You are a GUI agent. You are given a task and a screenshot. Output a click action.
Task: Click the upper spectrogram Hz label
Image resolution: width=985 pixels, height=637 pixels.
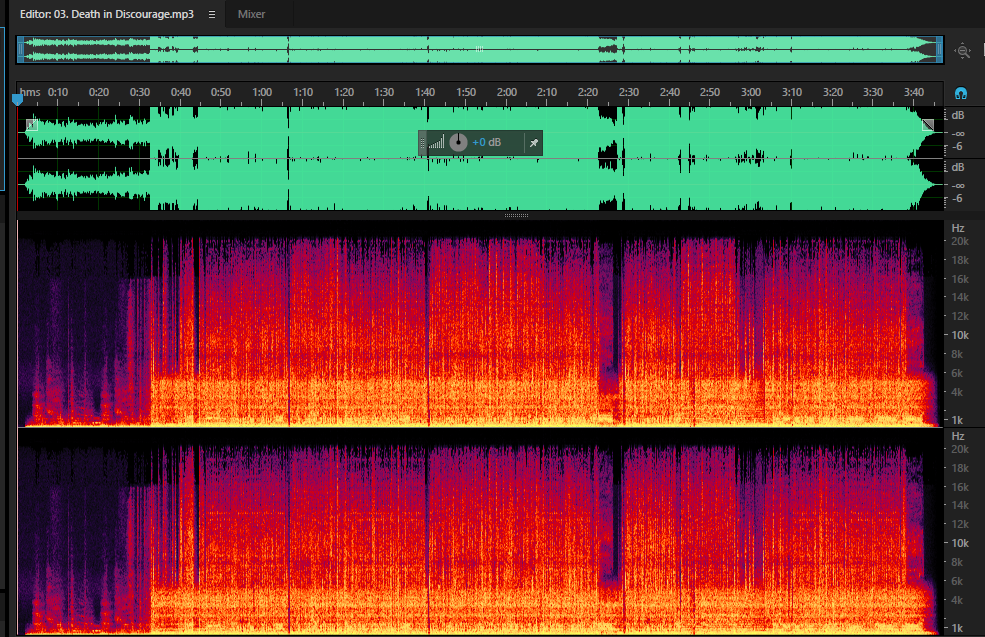pos(957,228)
